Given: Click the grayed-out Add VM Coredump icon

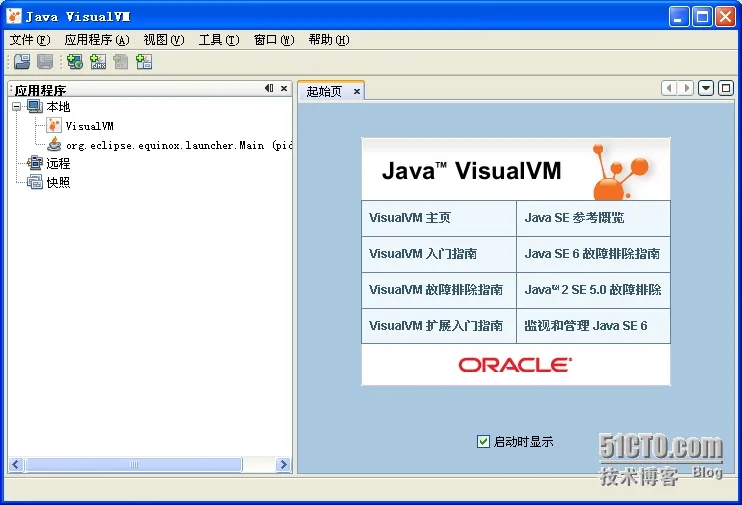Looking at the screenshot, I should click(121, 62).
